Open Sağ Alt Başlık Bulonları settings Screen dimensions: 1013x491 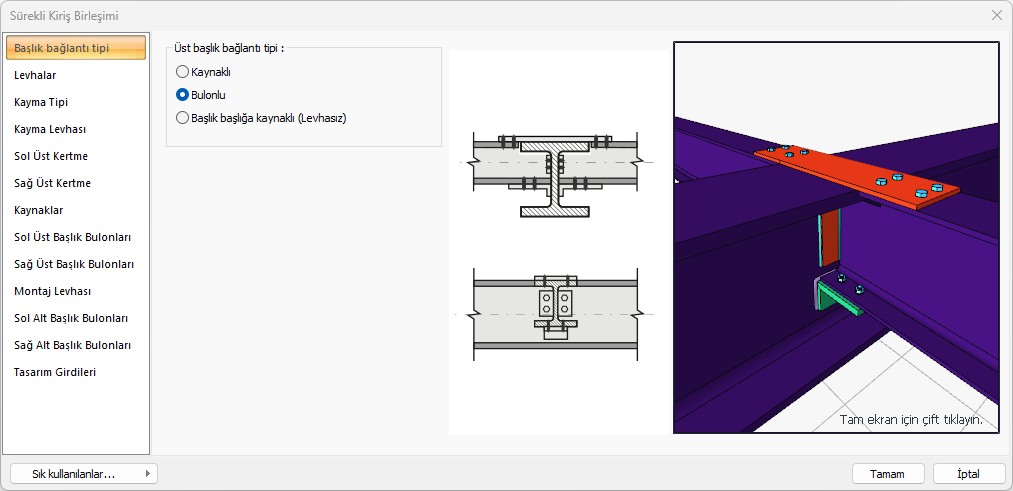coord(73,345)
